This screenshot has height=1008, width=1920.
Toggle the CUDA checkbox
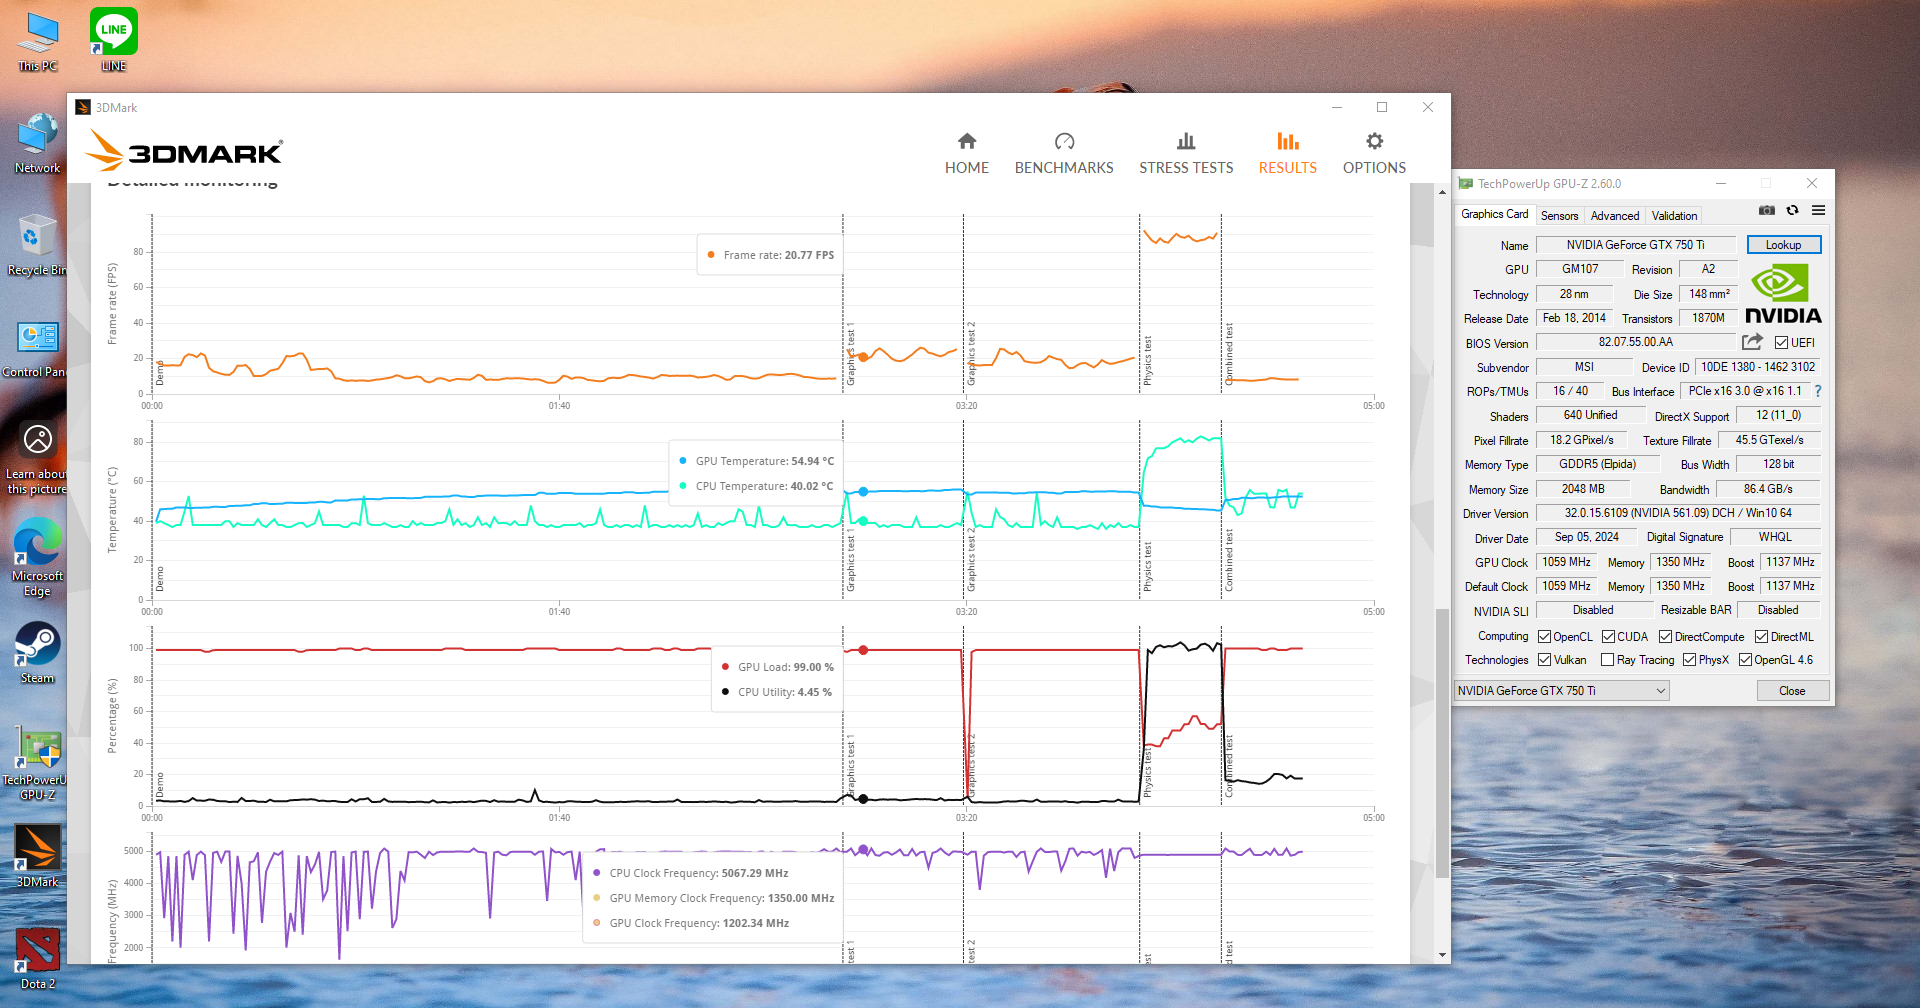tap(1608, 637)
